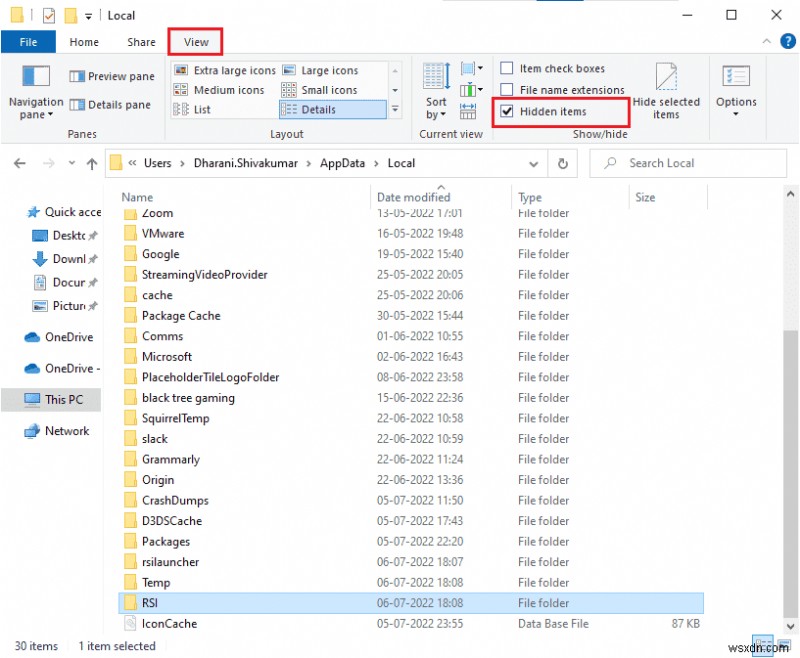Select the first OneDrive entry

coord(59,337)
